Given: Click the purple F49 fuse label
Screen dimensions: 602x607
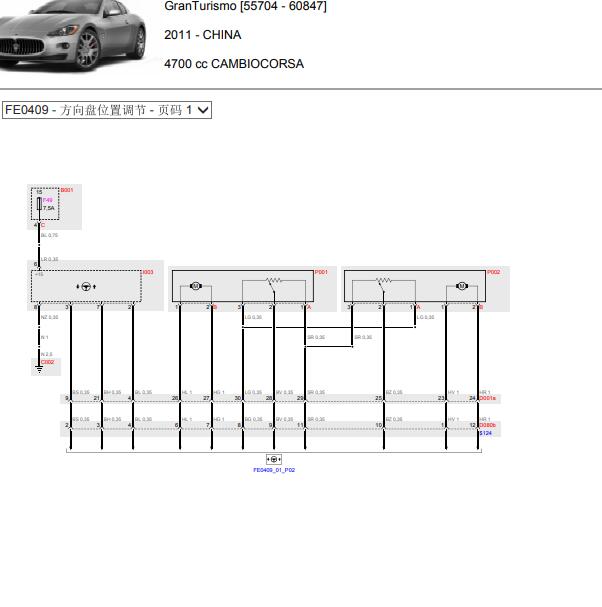Looking at the screenshot, I should click(48, 200).
